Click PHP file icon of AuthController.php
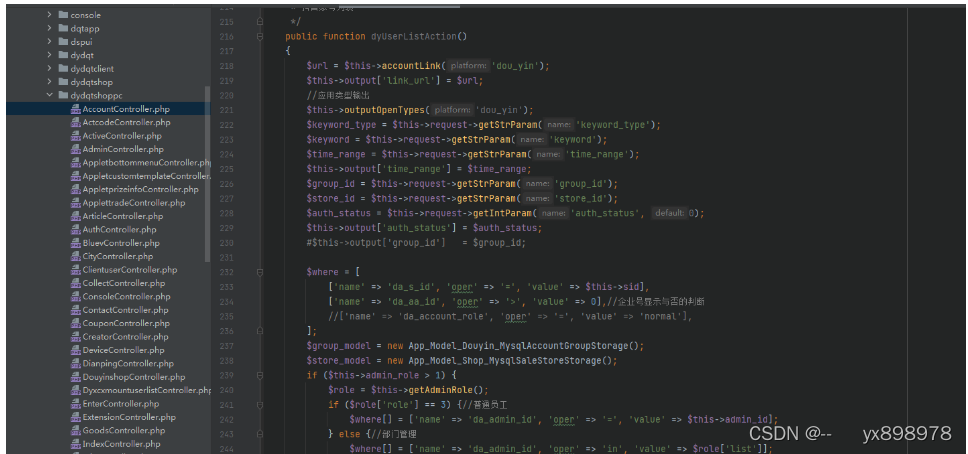Image resolution: width=968 pixels, height=454 pixels. 75,230
